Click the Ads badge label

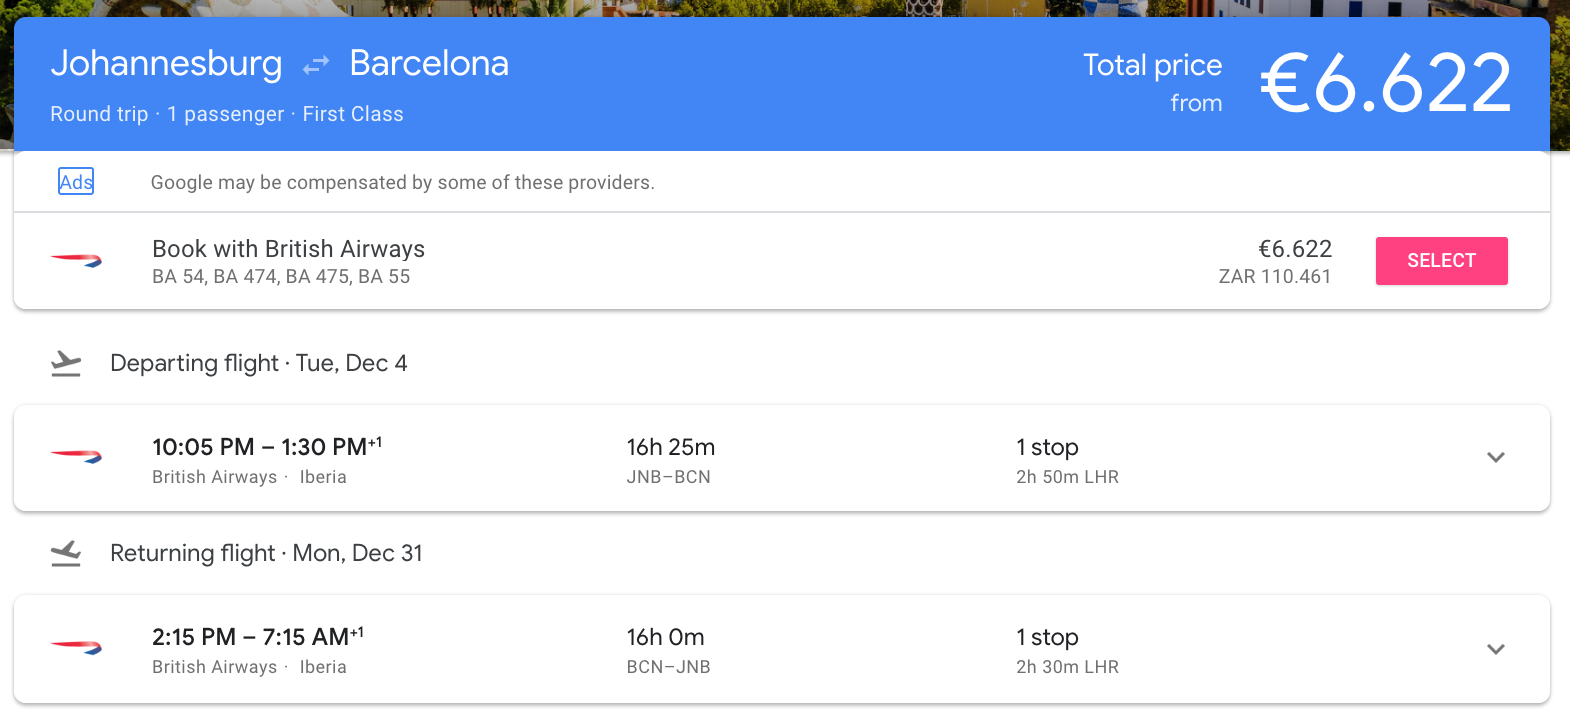click(76, 181)
